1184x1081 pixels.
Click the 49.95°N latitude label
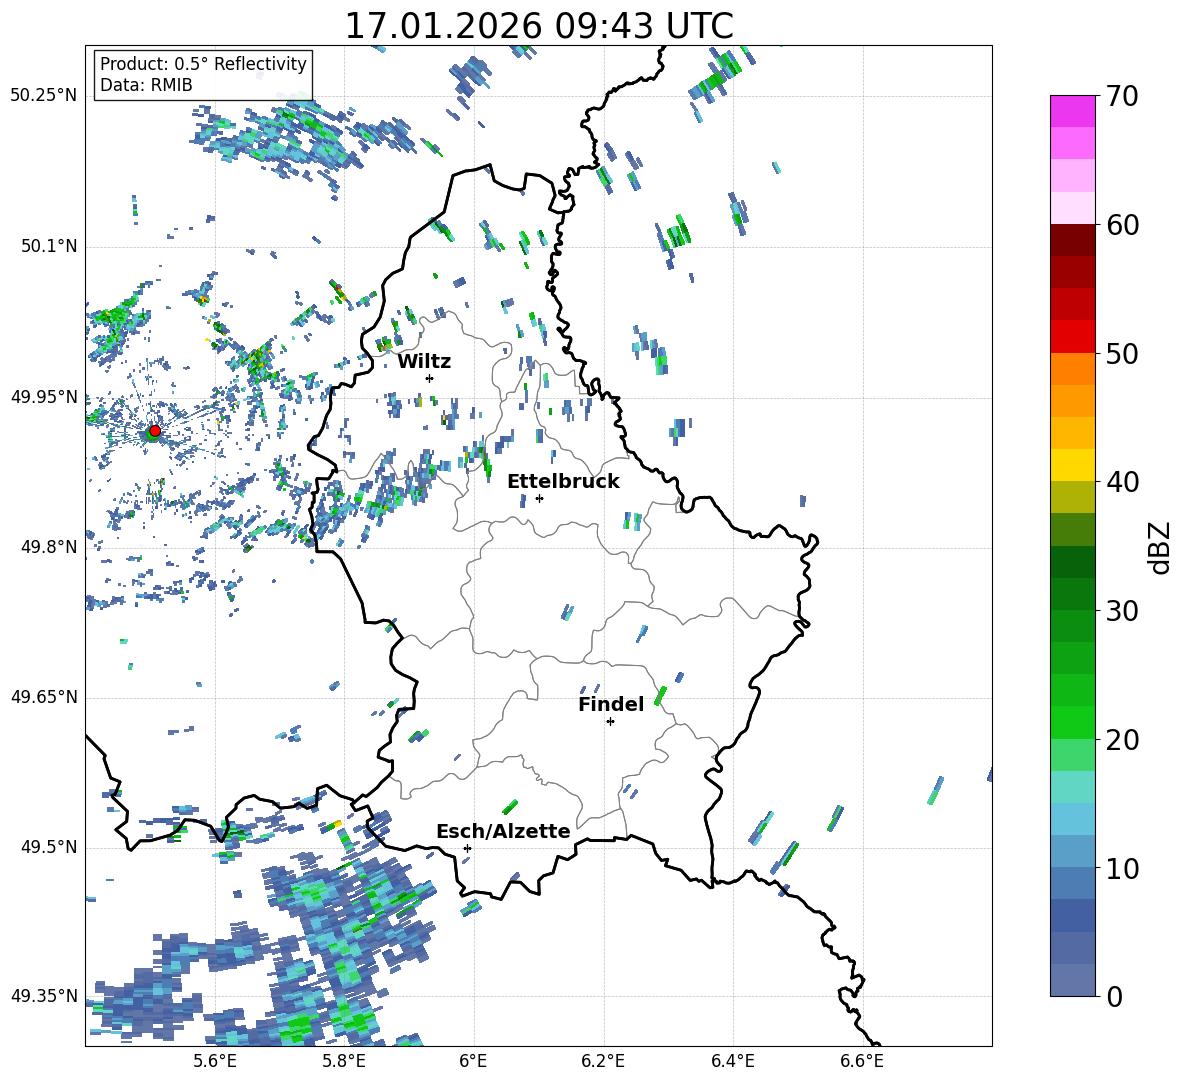coord(44,397)
